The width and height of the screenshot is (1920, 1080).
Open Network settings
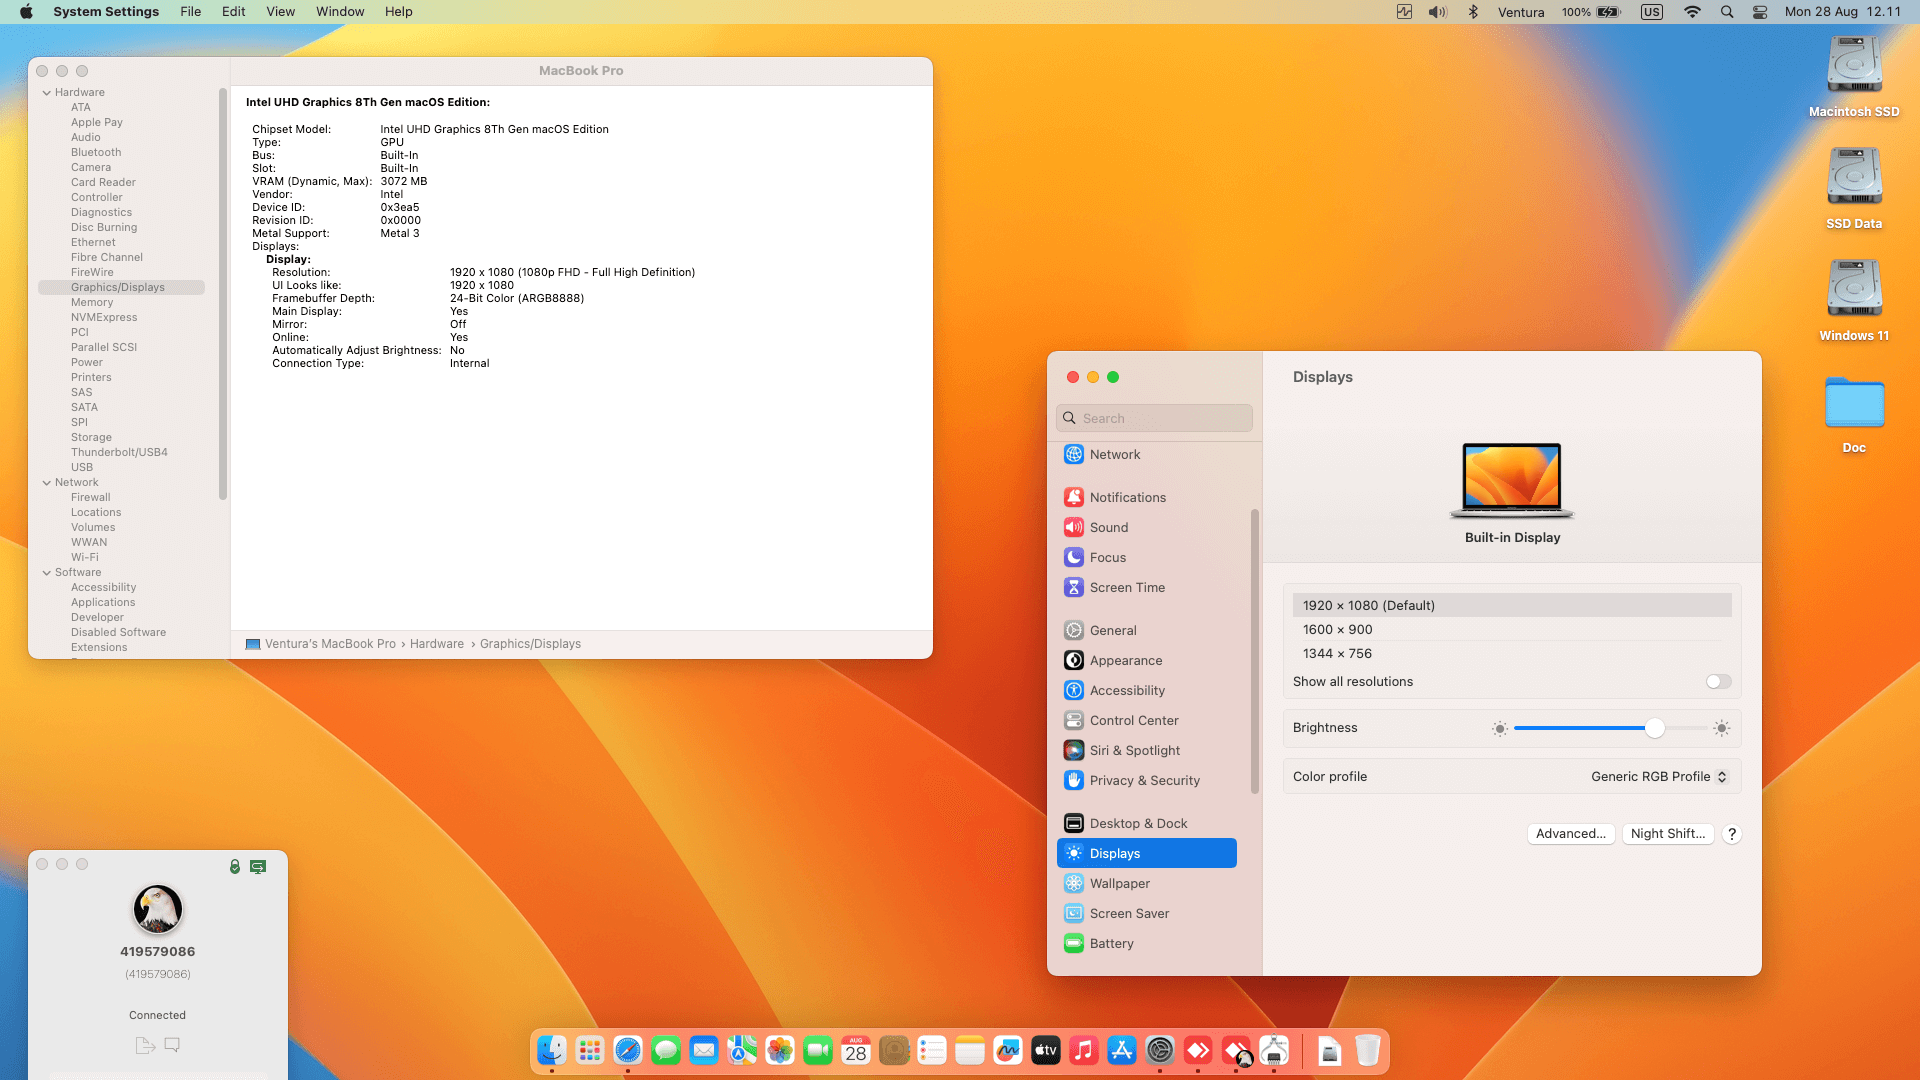pyautogui.click(x=1115, y=454)
